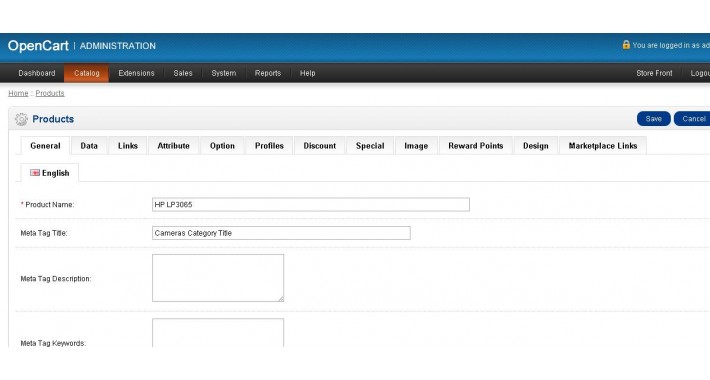This screenshot has height=380, width=710.
Task: Switch to the General tab
Action: coord(45,146)
